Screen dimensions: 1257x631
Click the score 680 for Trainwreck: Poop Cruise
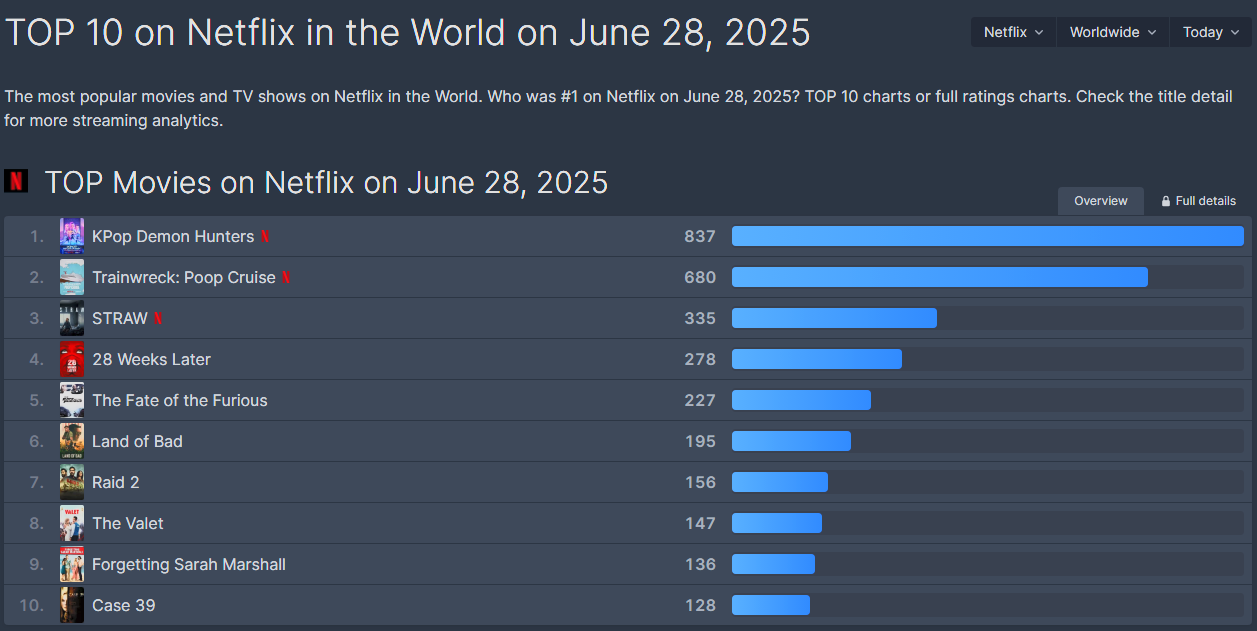click(x=700, y=277)
